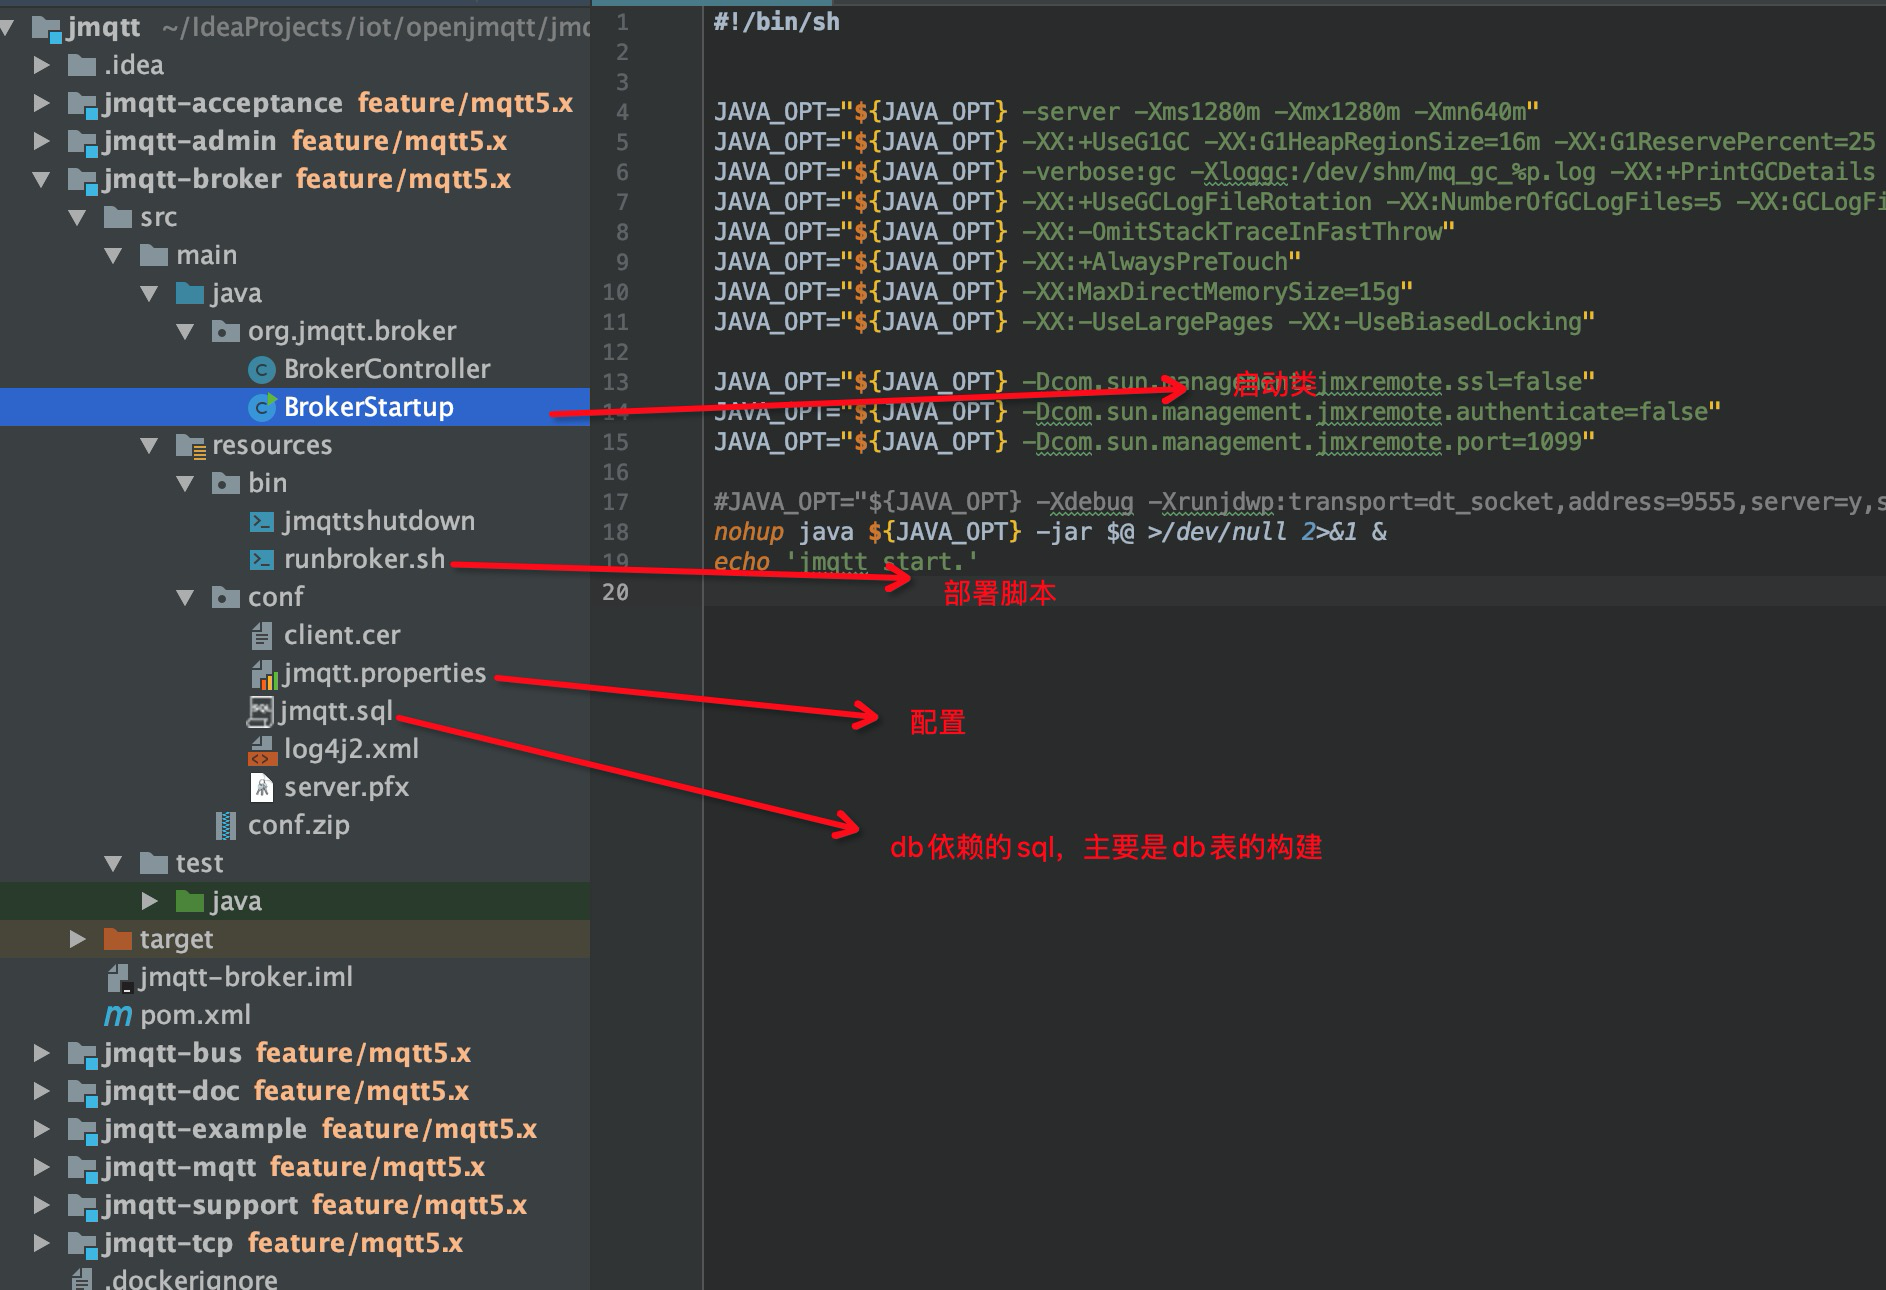Click the Maven pom.xml icon
The width and height of the screenshot is (1886, 1290).
(x=118, y=1016)
